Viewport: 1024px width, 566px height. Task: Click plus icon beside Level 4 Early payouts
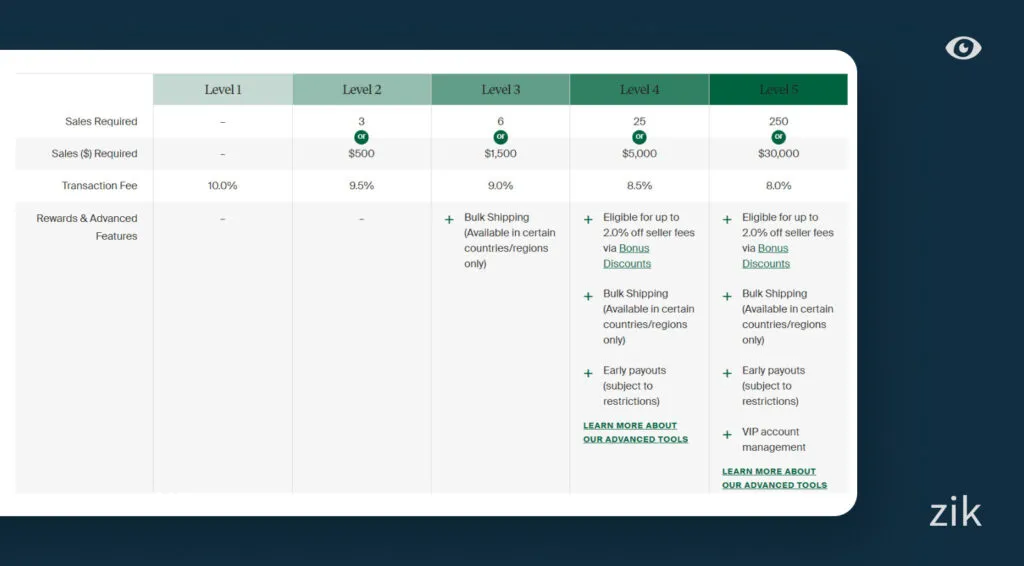[x=588, y=373]
